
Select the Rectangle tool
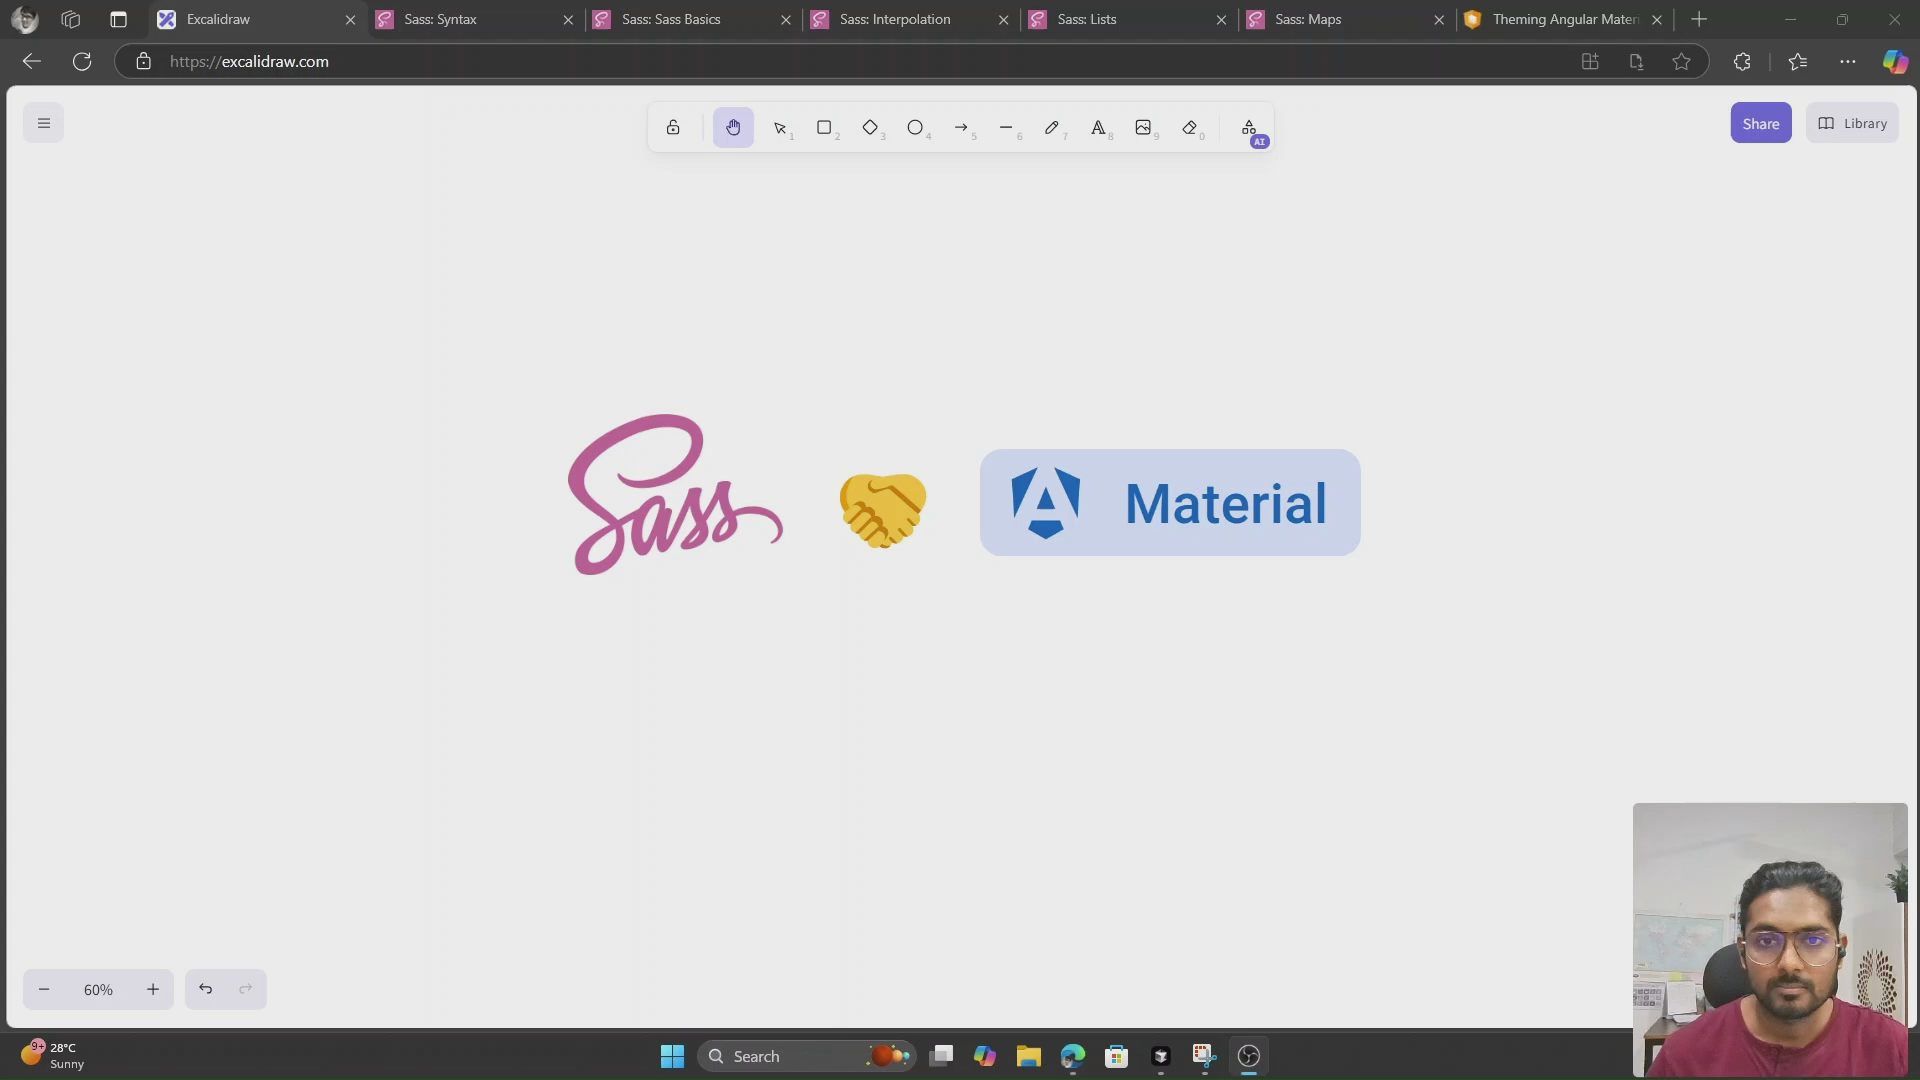pyautogui.click(x=825, y=127)
